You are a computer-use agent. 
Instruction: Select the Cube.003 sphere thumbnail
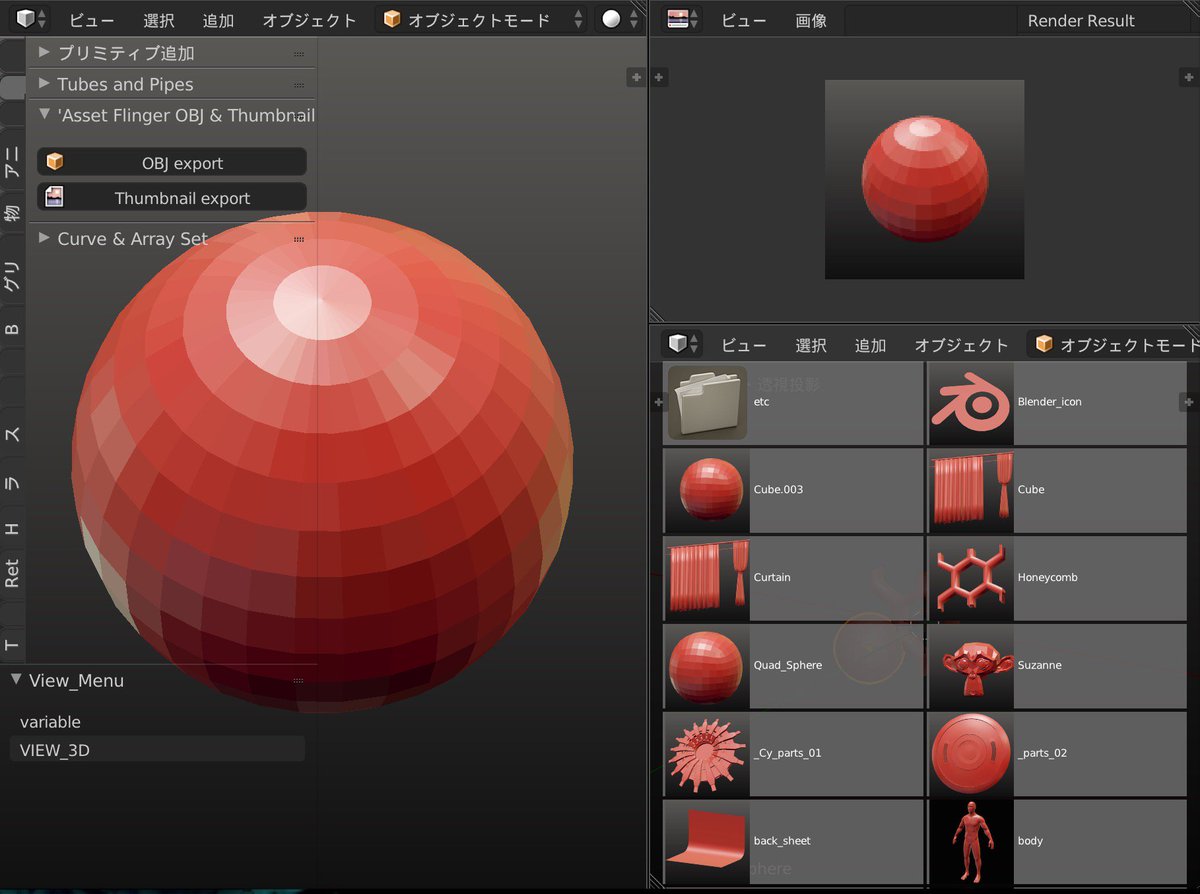coord(708,490)
